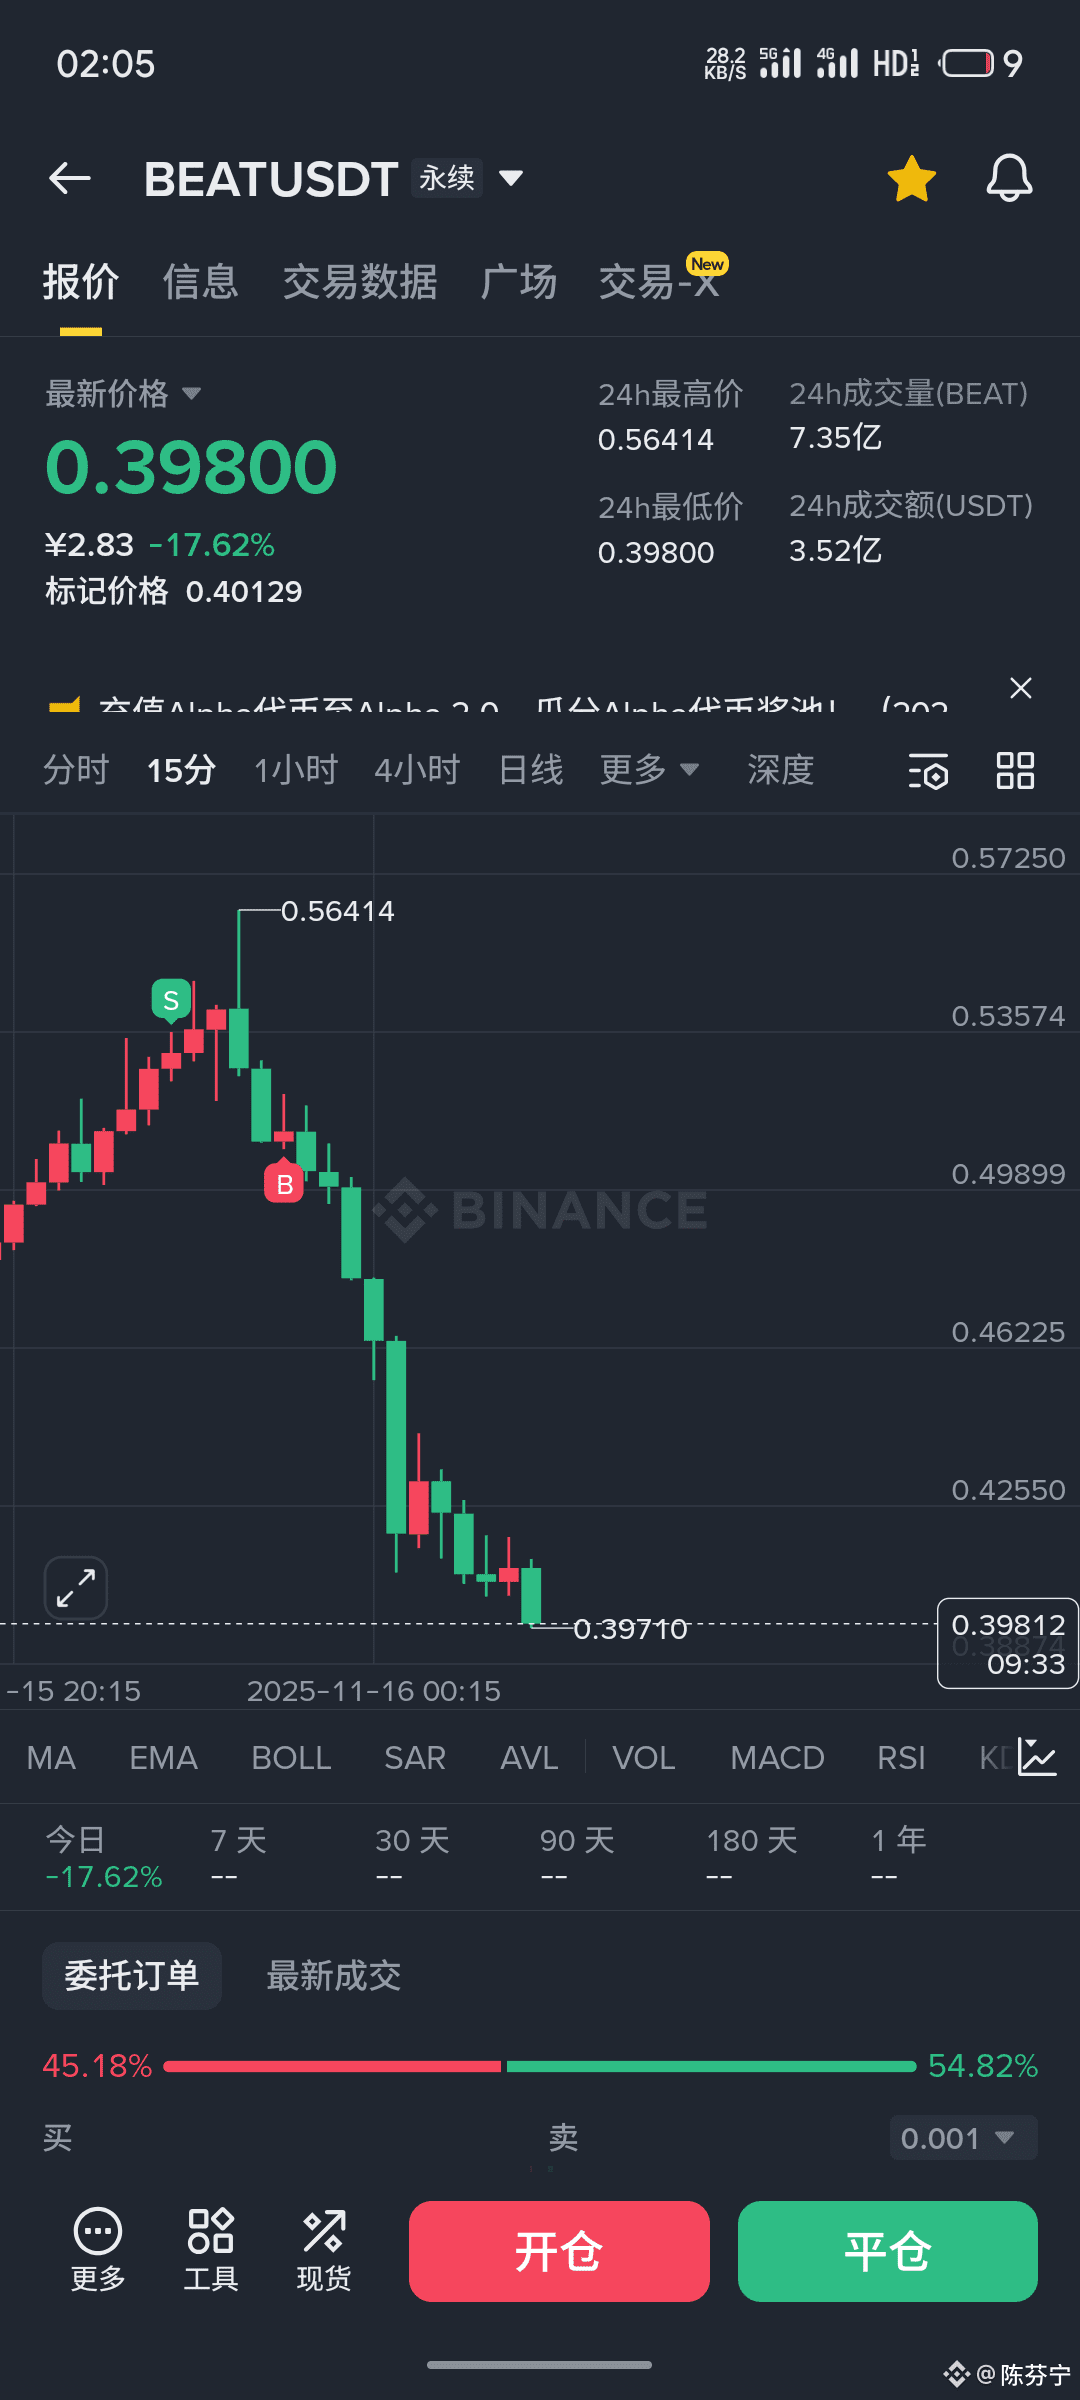
Task: Tap the red 开仓 button
Action: tap(559, 2251)
